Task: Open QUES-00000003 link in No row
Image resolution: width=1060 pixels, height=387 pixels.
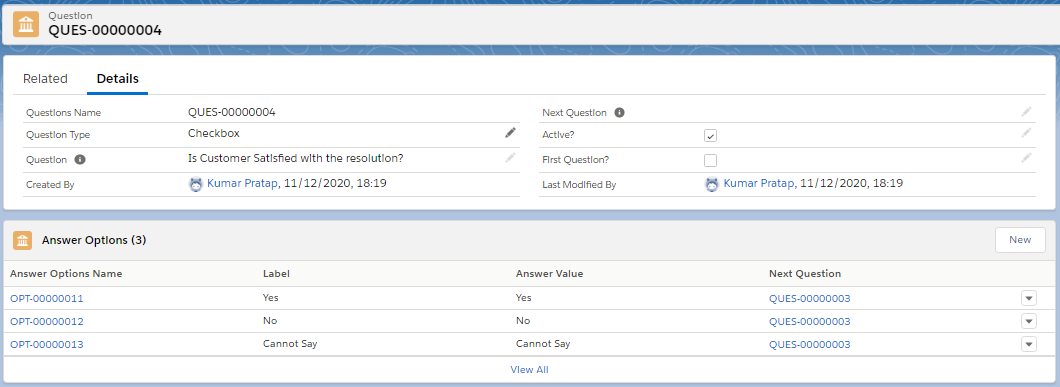Action: pyautogui.click(x=810, y=321)
